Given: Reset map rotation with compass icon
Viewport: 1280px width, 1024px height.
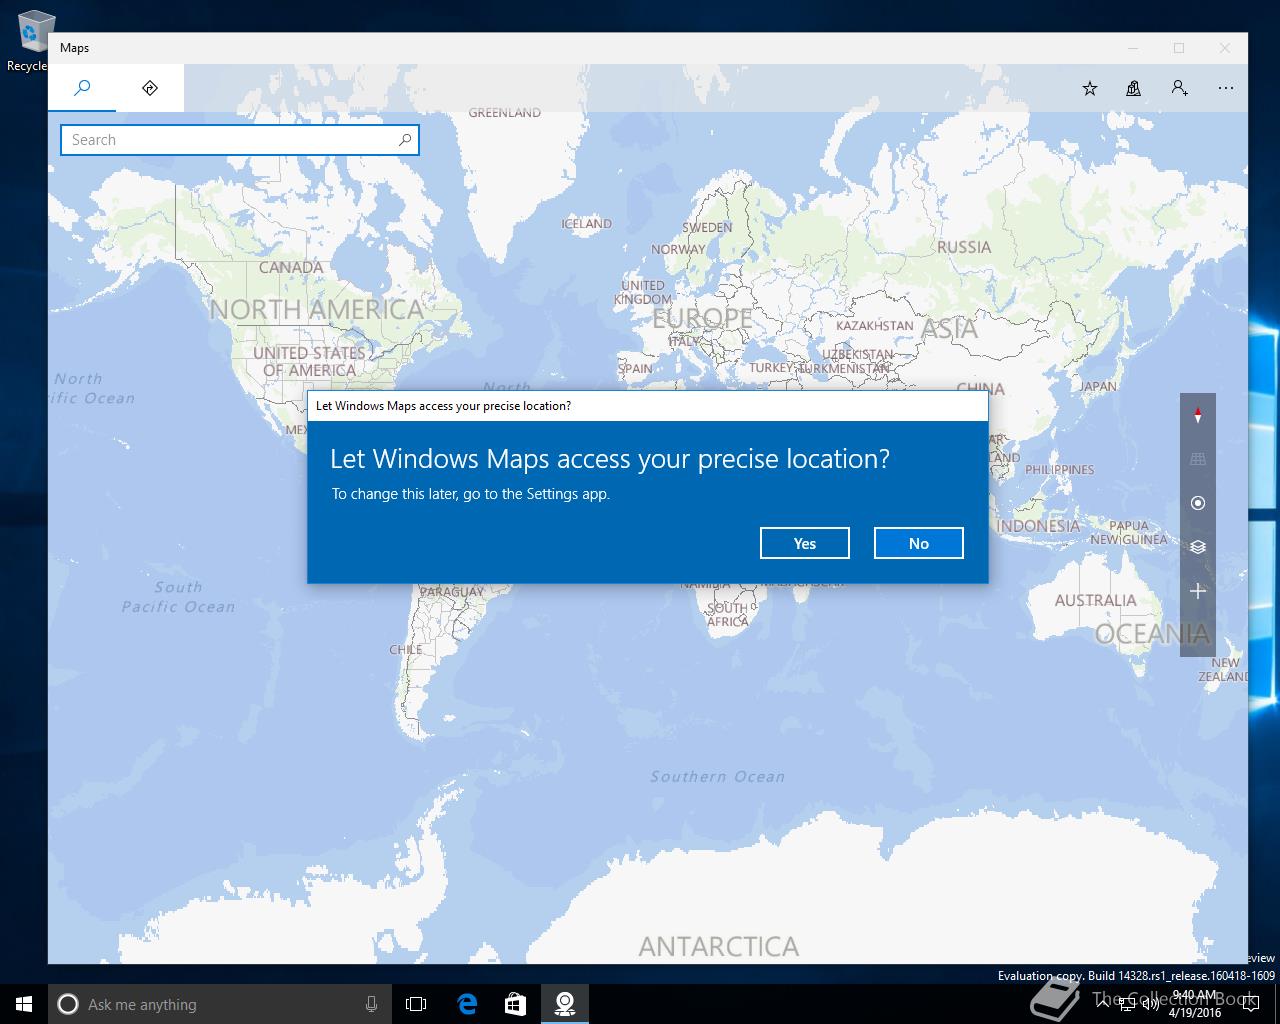Looking at the screenshot, I should pyautogui.click(x=1198, y=415).
